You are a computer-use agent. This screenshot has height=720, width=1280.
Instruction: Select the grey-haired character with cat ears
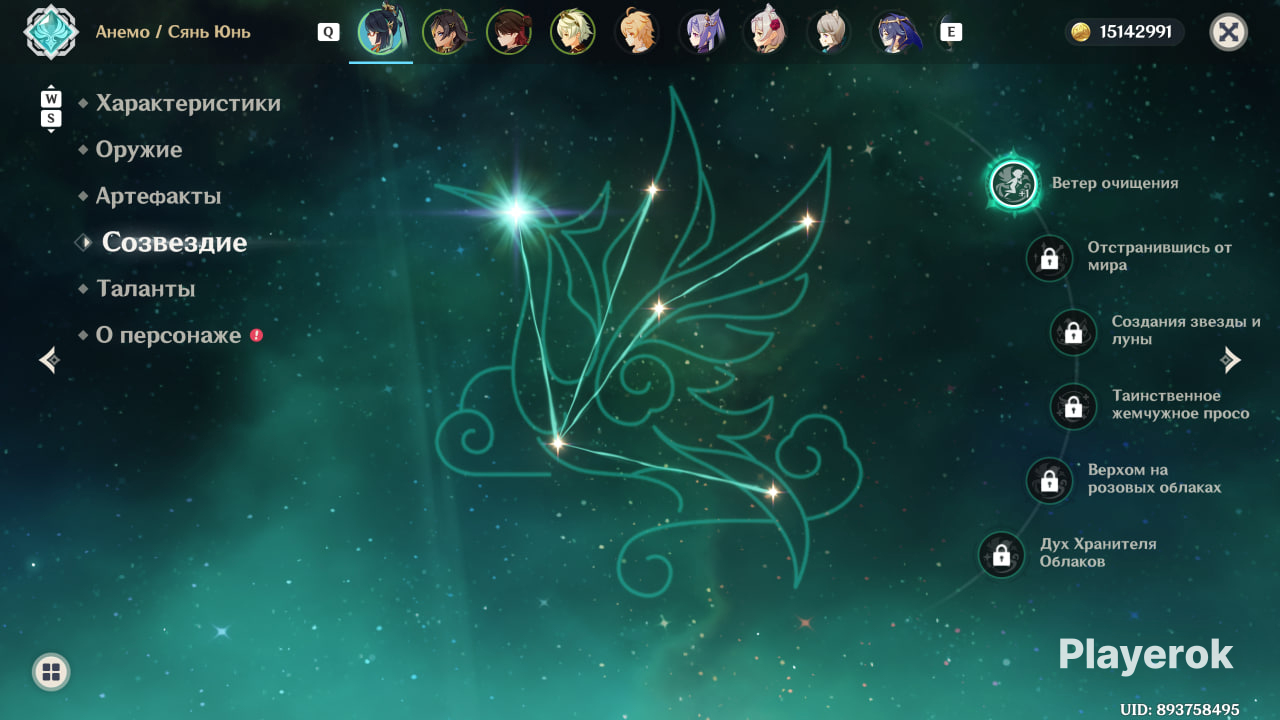[x=829, y=32]
